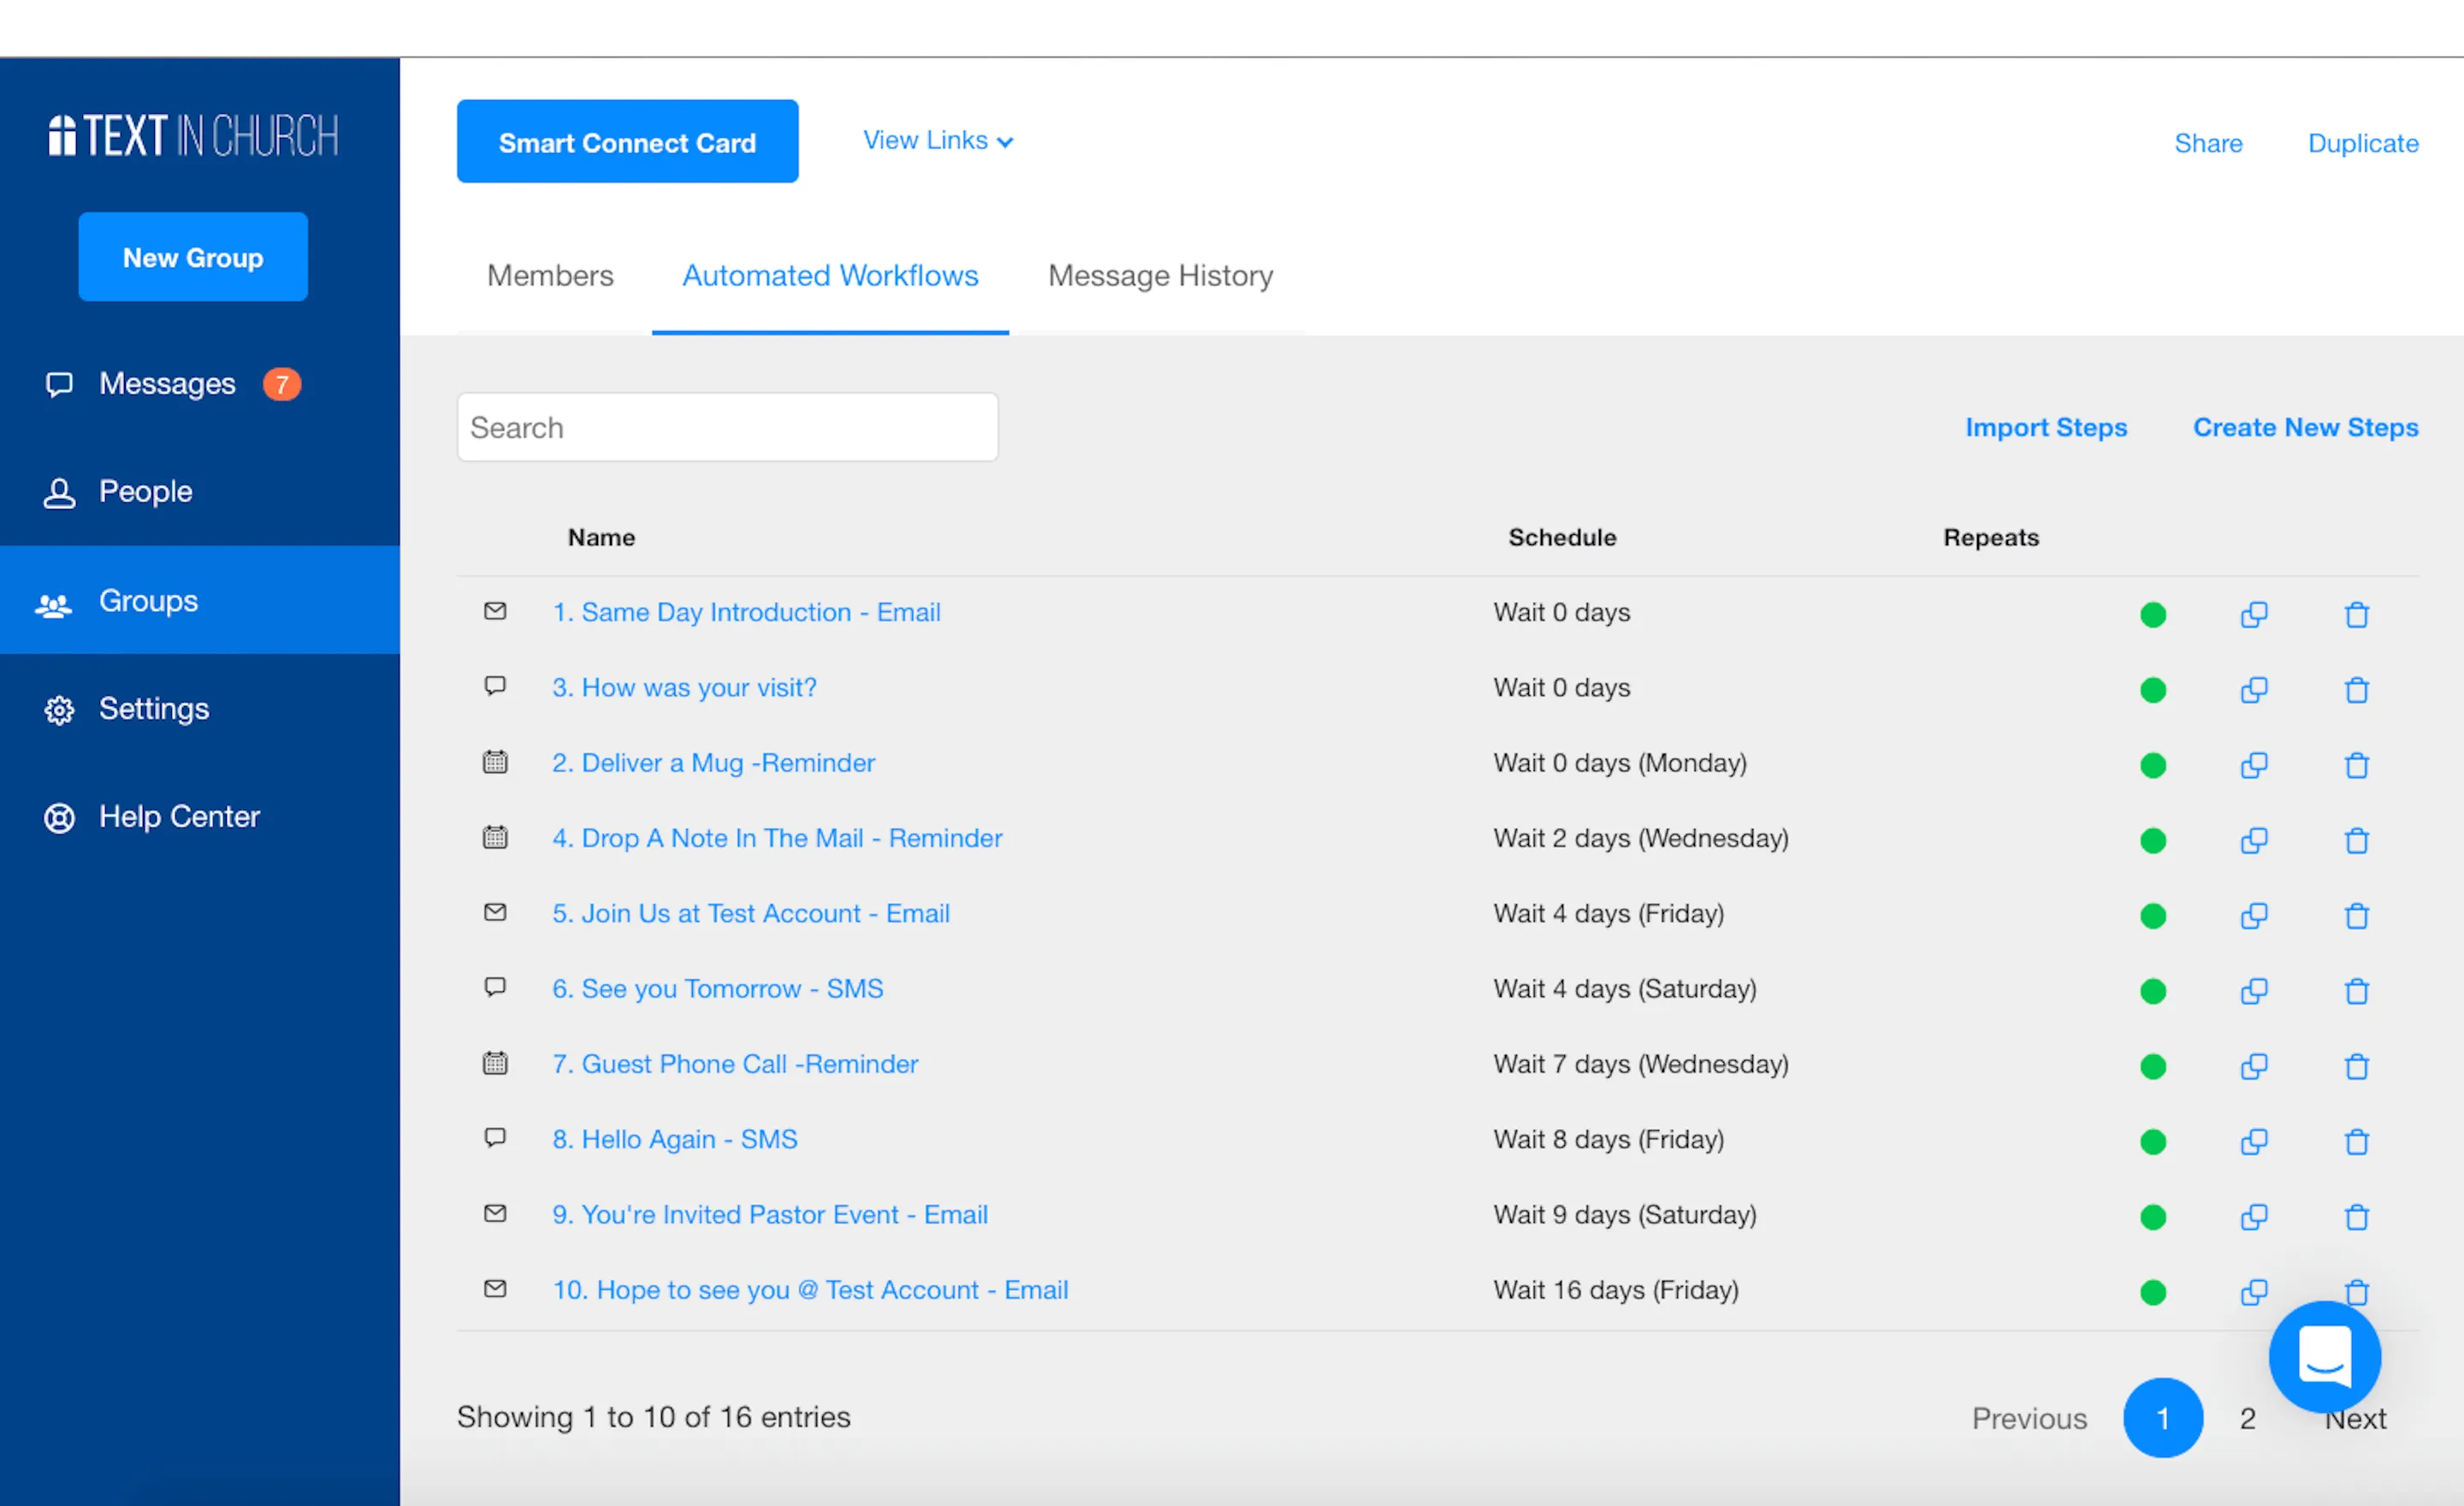The height and width of the screenshot is (1506, 2464).
Task: Click Create New Steps link
Action: (2304, 427)
